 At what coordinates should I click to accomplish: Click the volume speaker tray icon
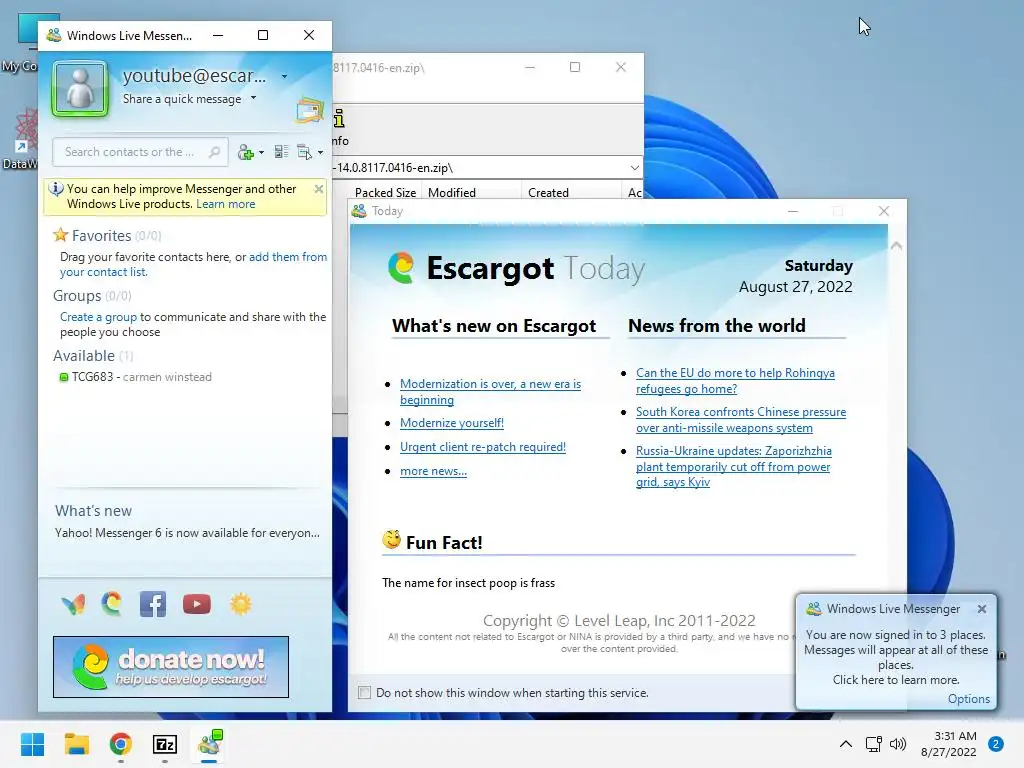click(899, 744)
